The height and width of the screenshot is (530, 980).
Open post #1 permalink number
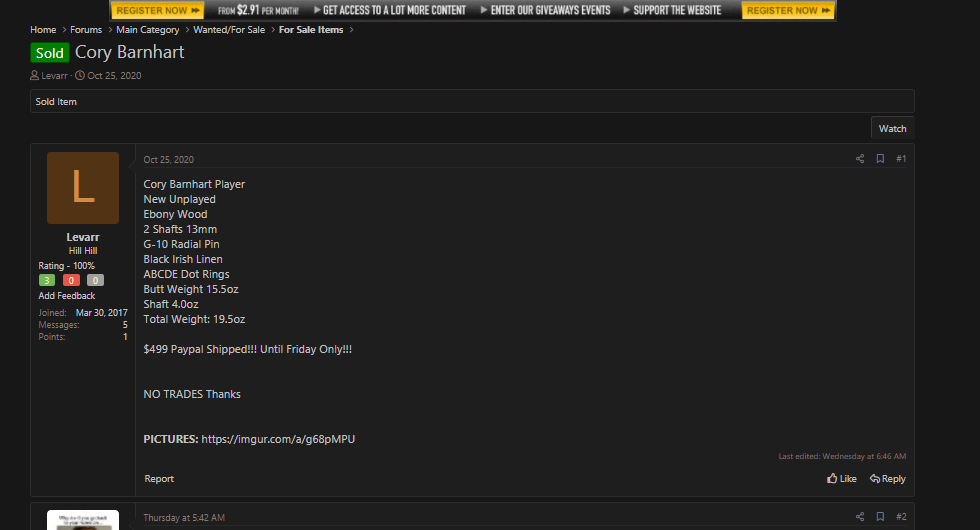901,159
